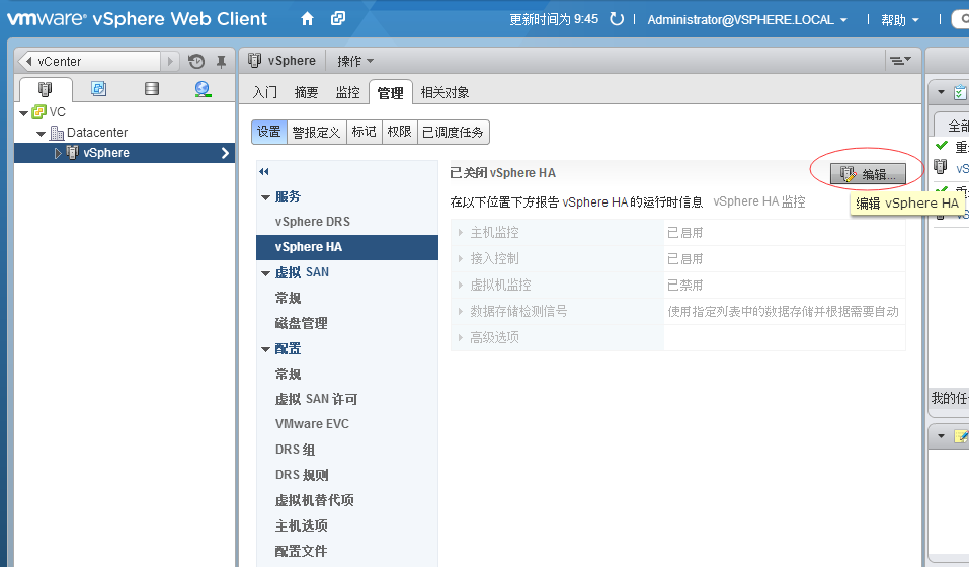The width and height of the screenshot is (970, 567).
Task: Click the 编辑... button for vSphere HA
Action: click(x=868, y=174)
